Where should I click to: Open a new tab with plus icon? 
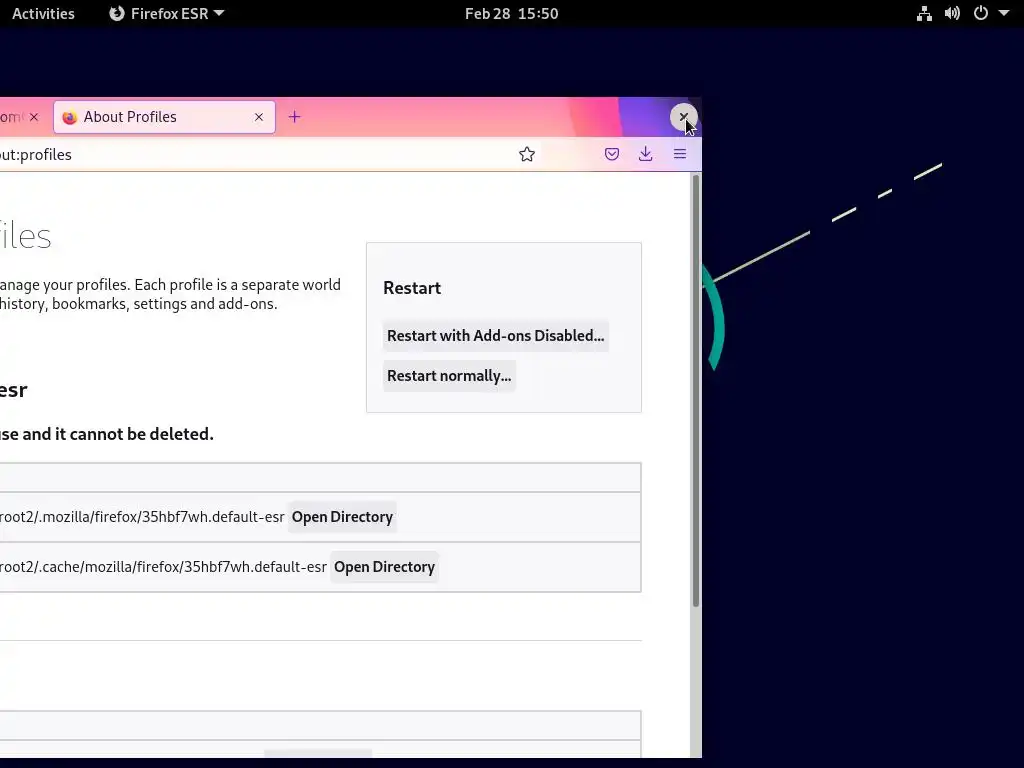[295, 117]
